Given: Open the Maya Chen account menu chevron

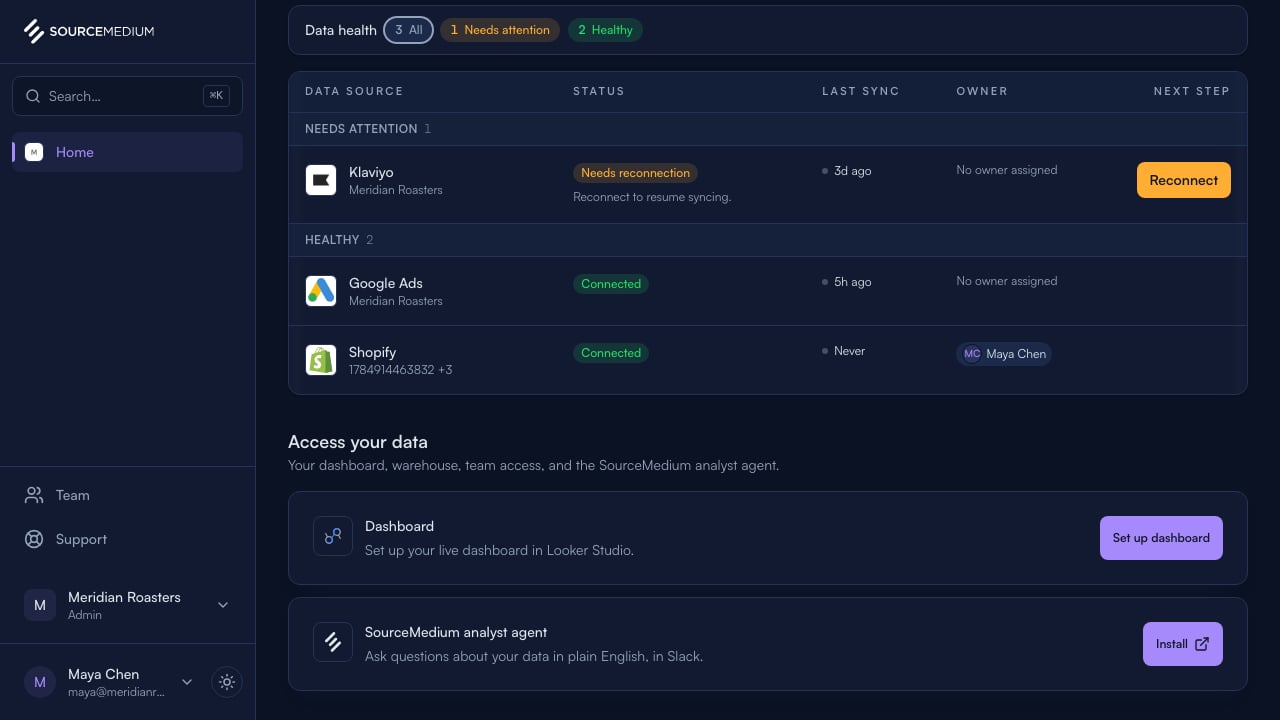Looking at the screenshot, I should point(187,682).
